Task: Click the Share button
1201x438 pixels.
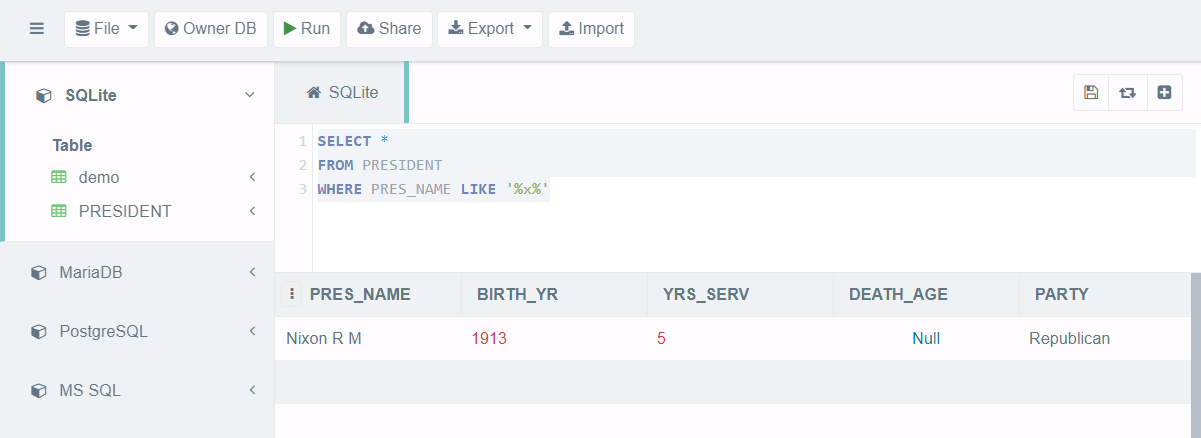Action: 389,29
